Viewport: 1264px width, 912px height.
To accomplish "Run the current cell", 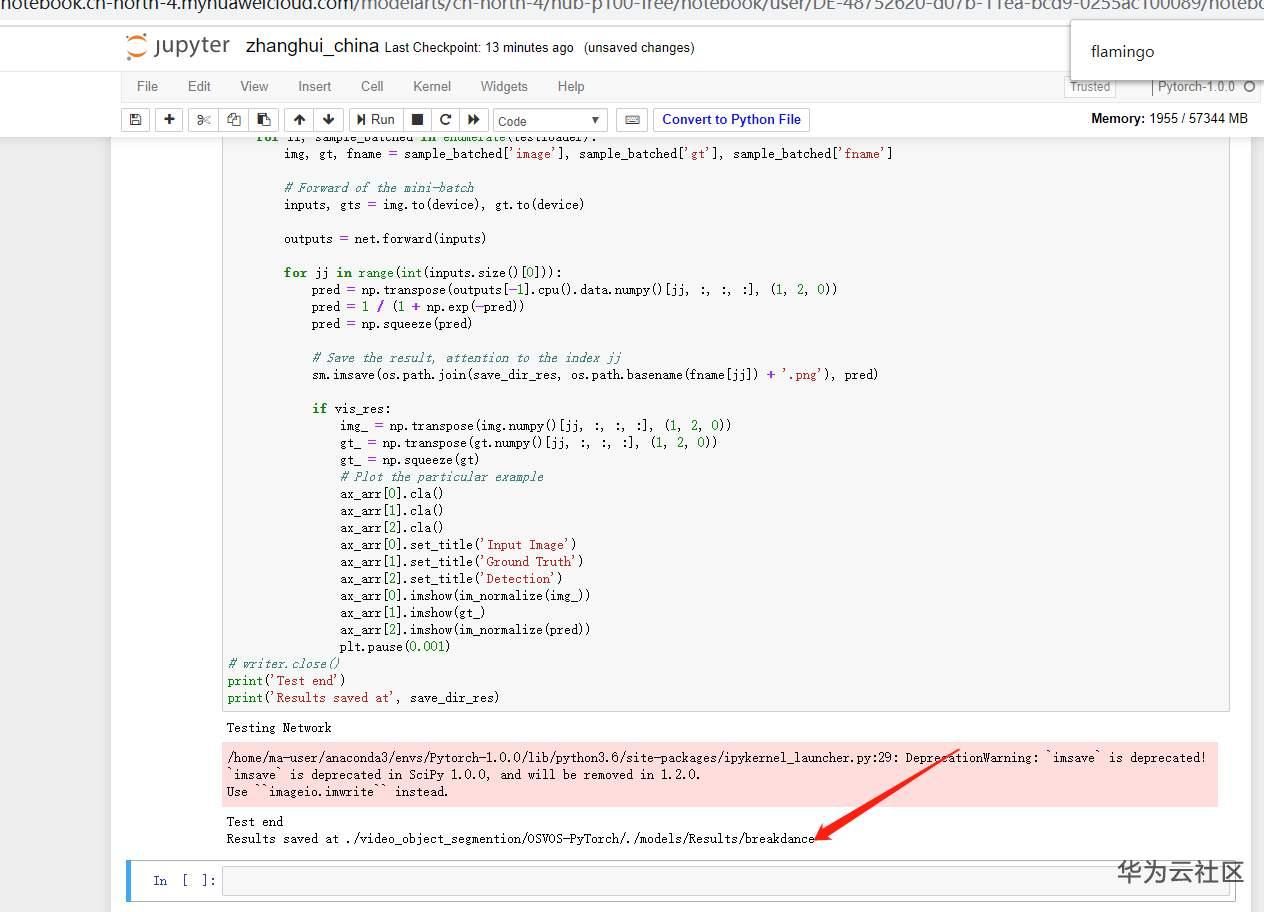I will click(376, 120).
